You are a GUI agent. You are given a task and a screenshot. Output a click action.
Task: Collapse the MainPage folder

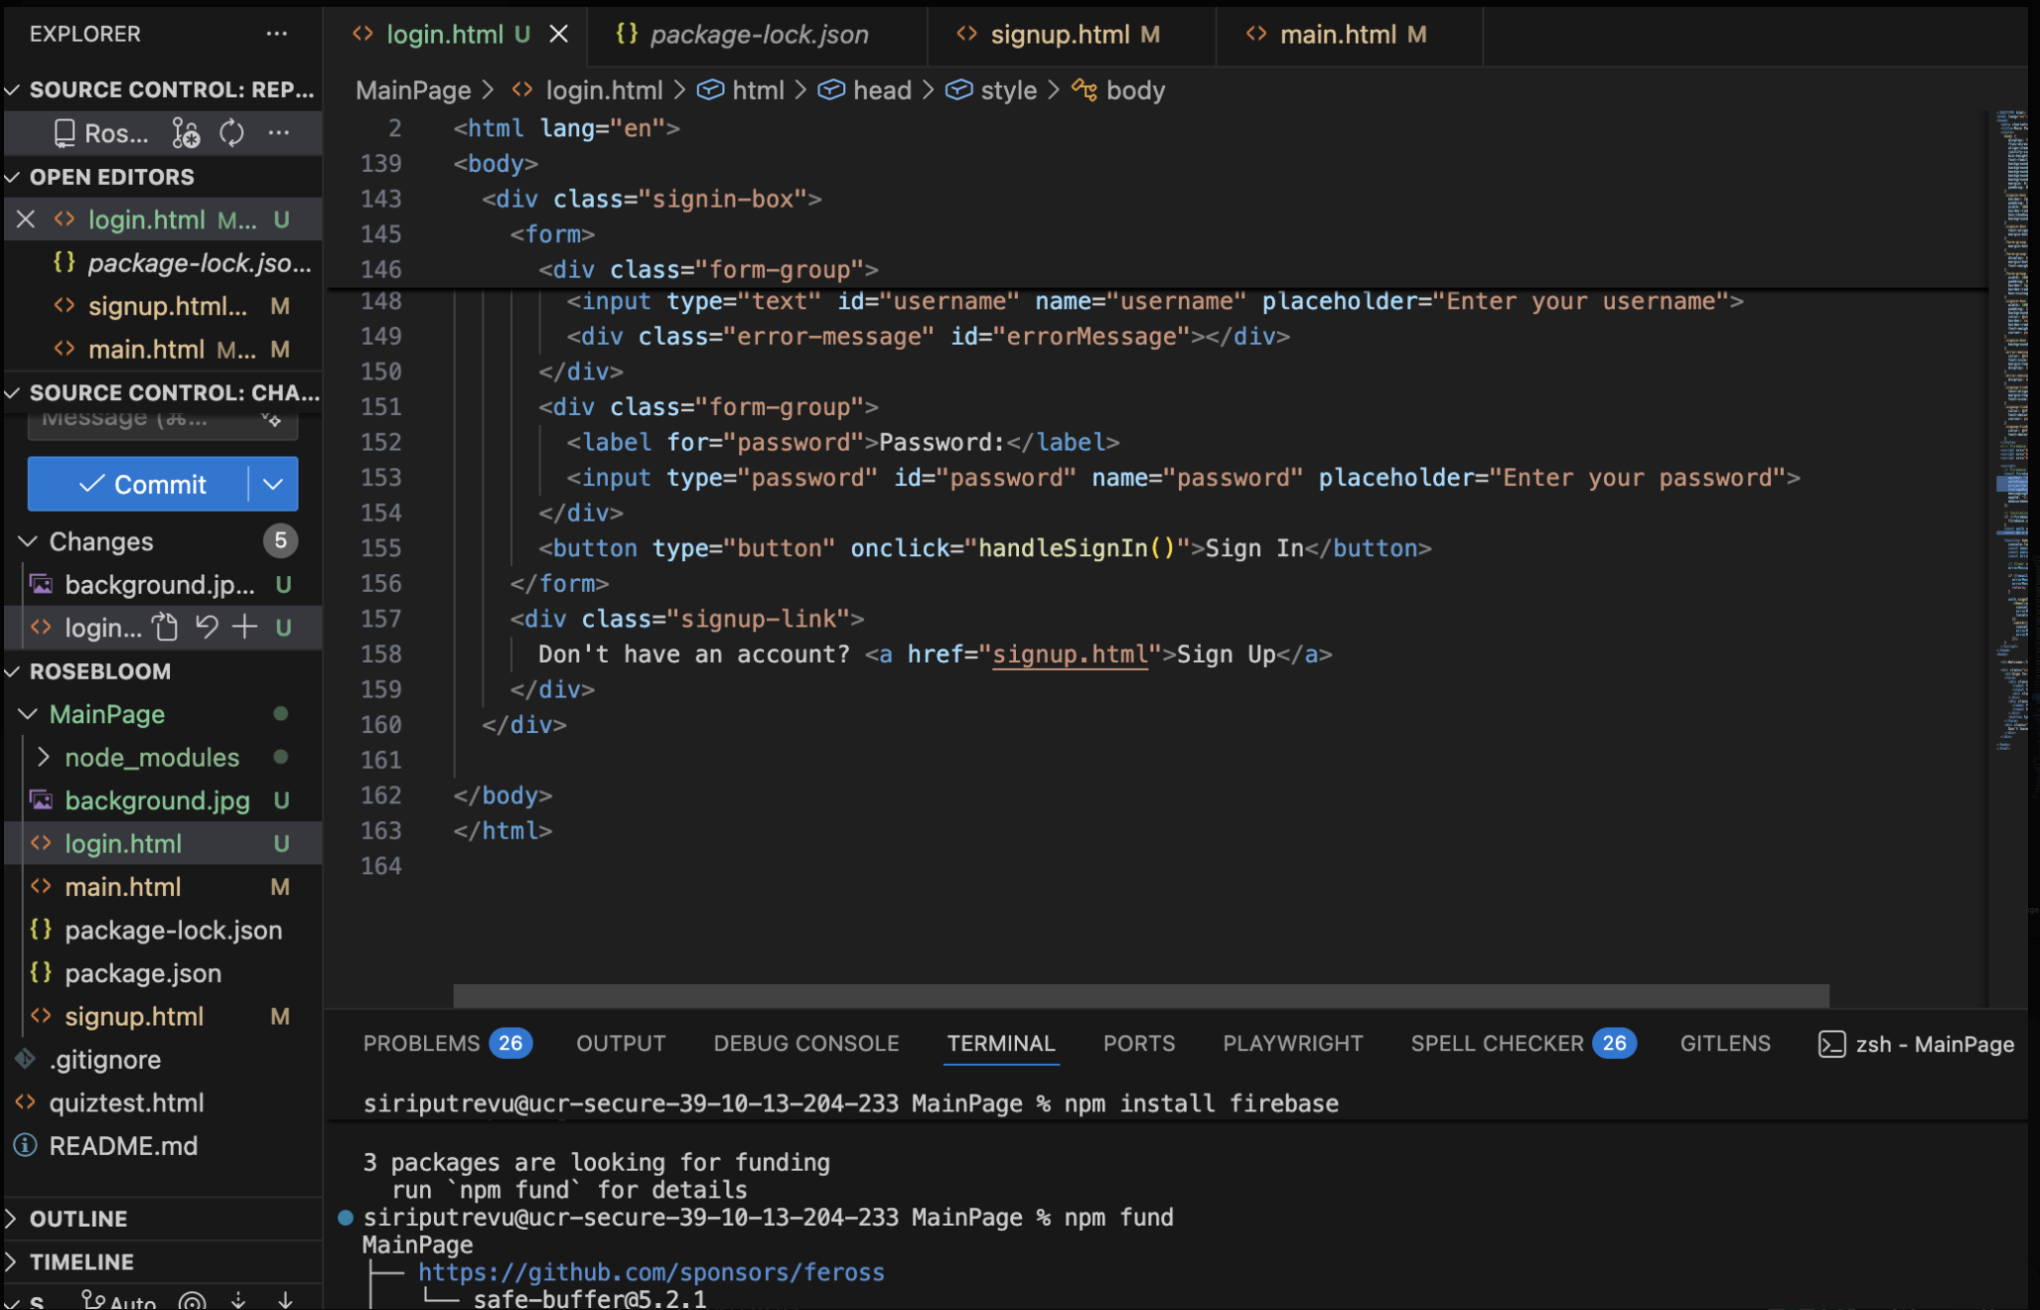28,714
